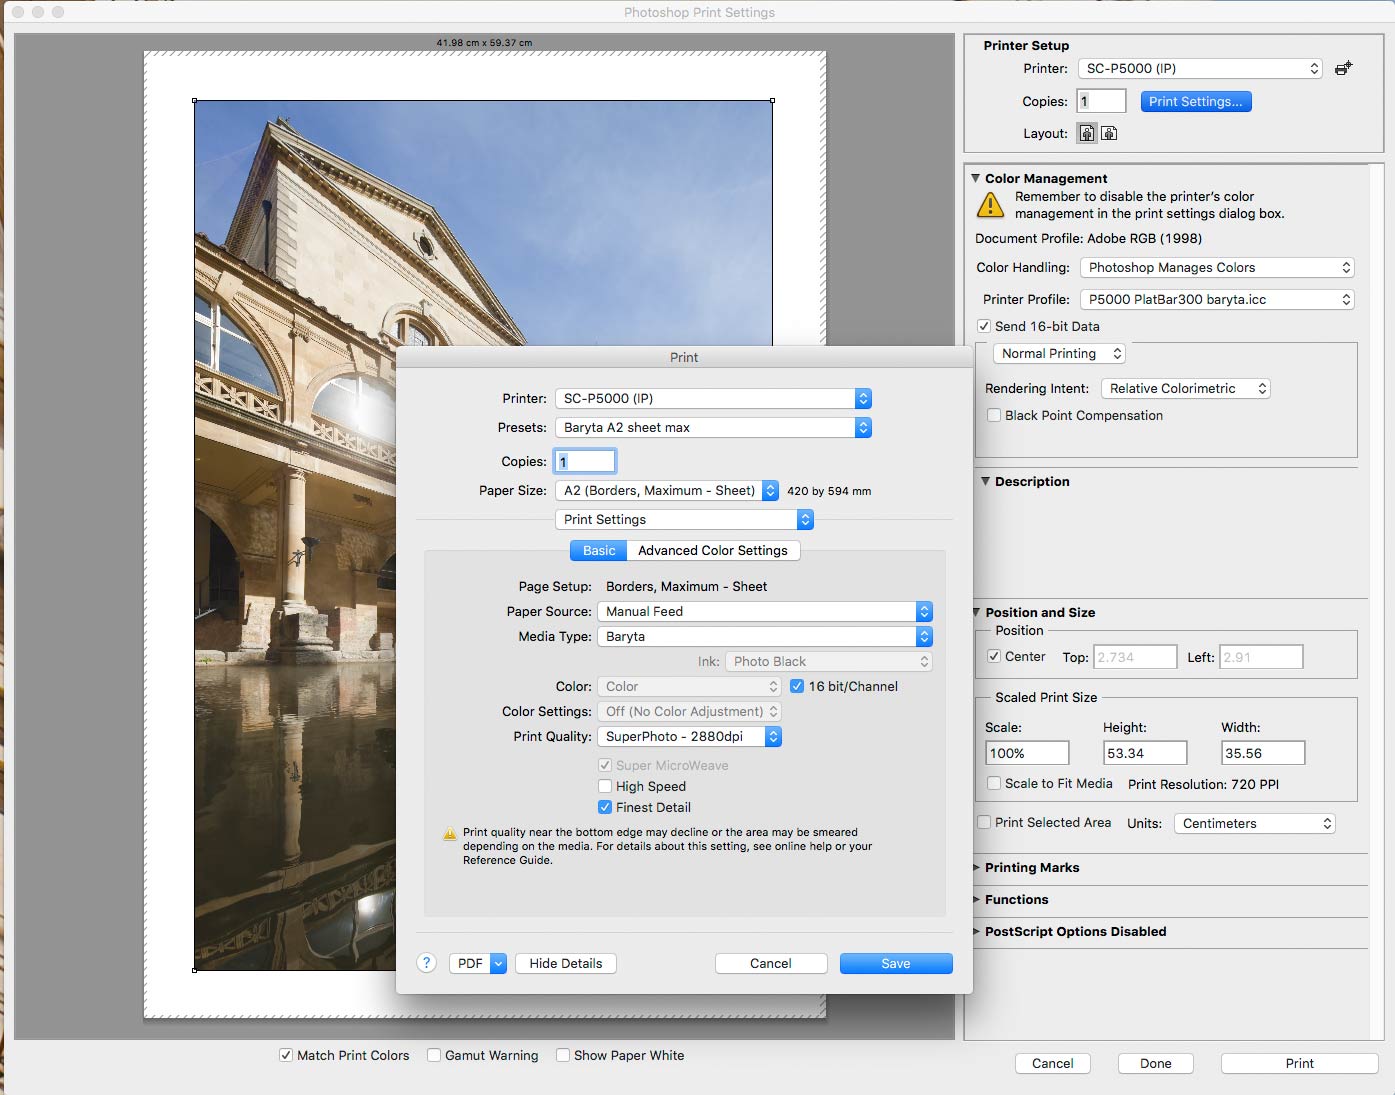1395x1095 pixels.
Task: Open Printer Profile dropdown
Action: coord(1218,299)
